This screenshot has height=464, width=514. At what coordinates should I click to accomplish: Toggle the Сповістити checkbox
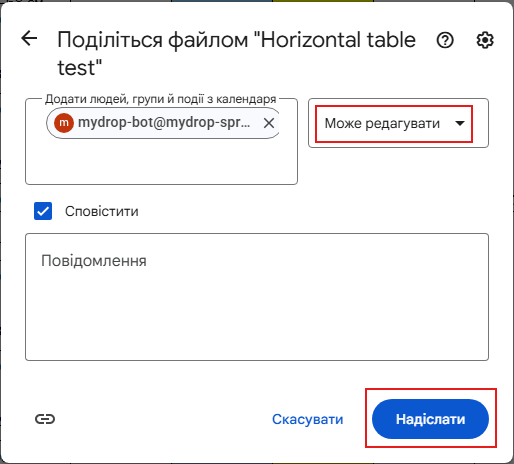[x=43, y=211]
